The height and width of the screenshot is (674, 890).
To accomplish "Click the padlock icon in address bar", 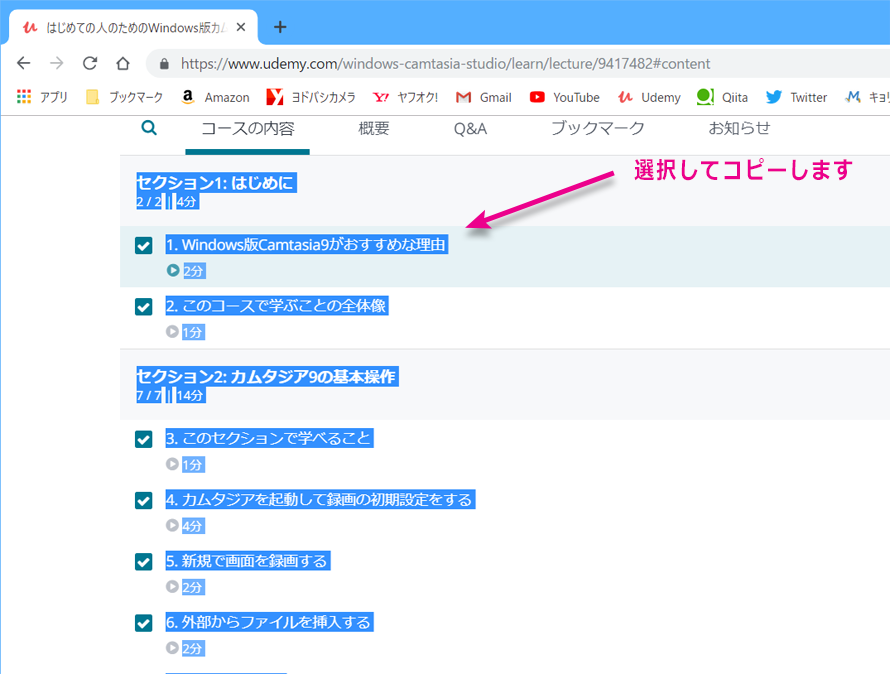I will pyautogui.click(x=164, y=64).
